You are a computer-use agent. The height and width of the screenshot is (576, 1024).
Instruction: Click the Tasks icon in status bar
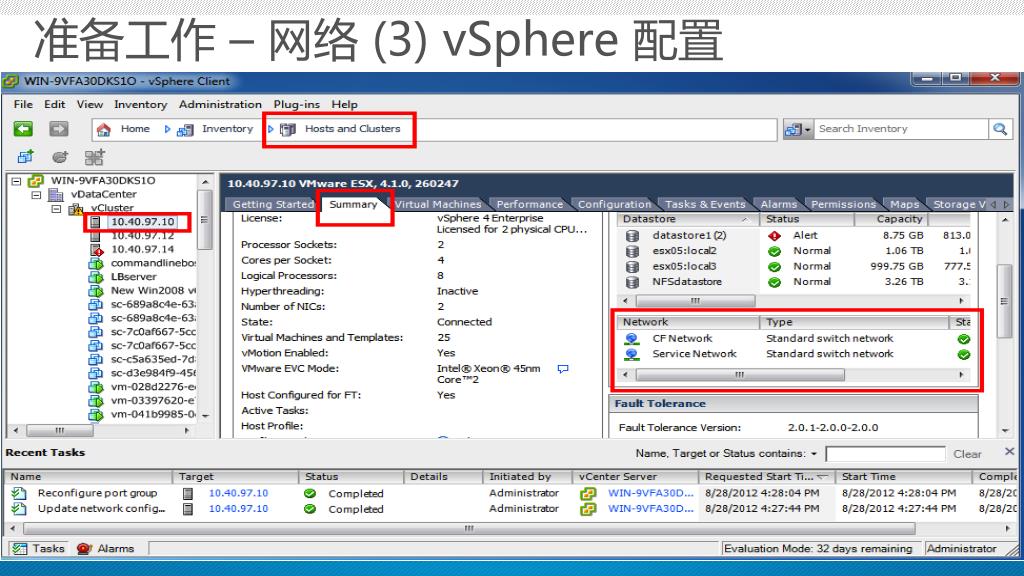tap(20, 549)
